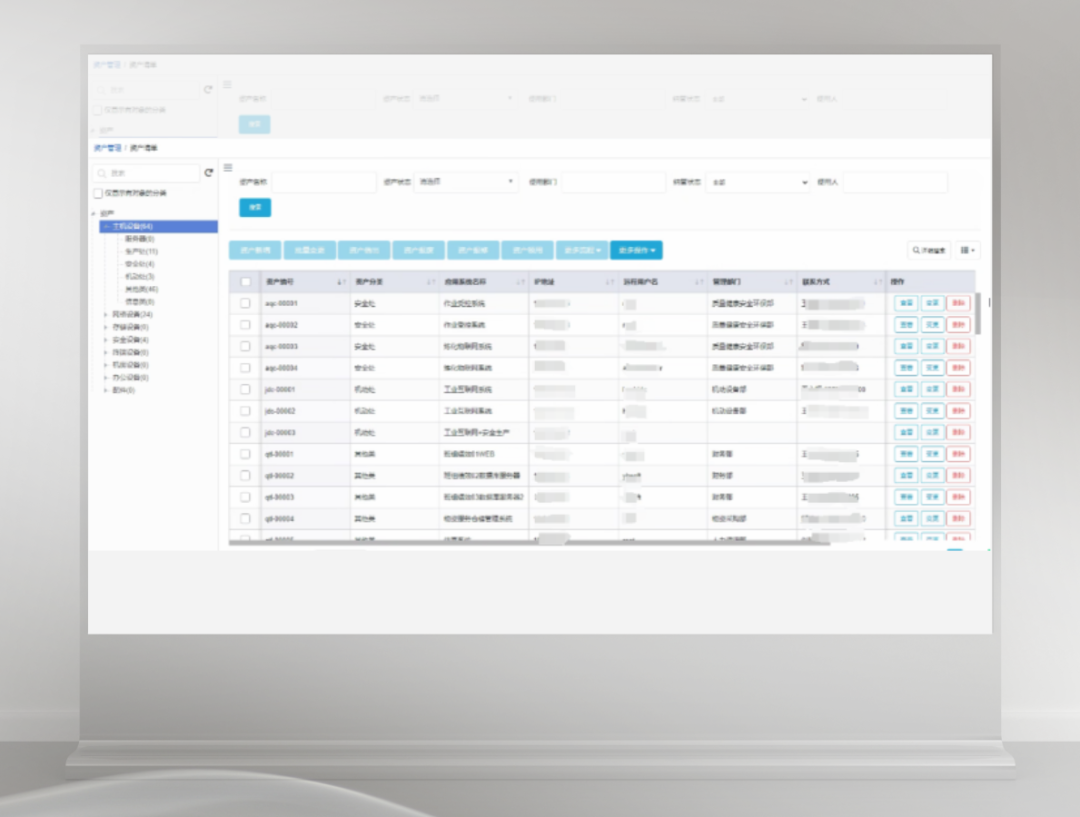Enable the checkbox under the tree search box

pos(98,194)
